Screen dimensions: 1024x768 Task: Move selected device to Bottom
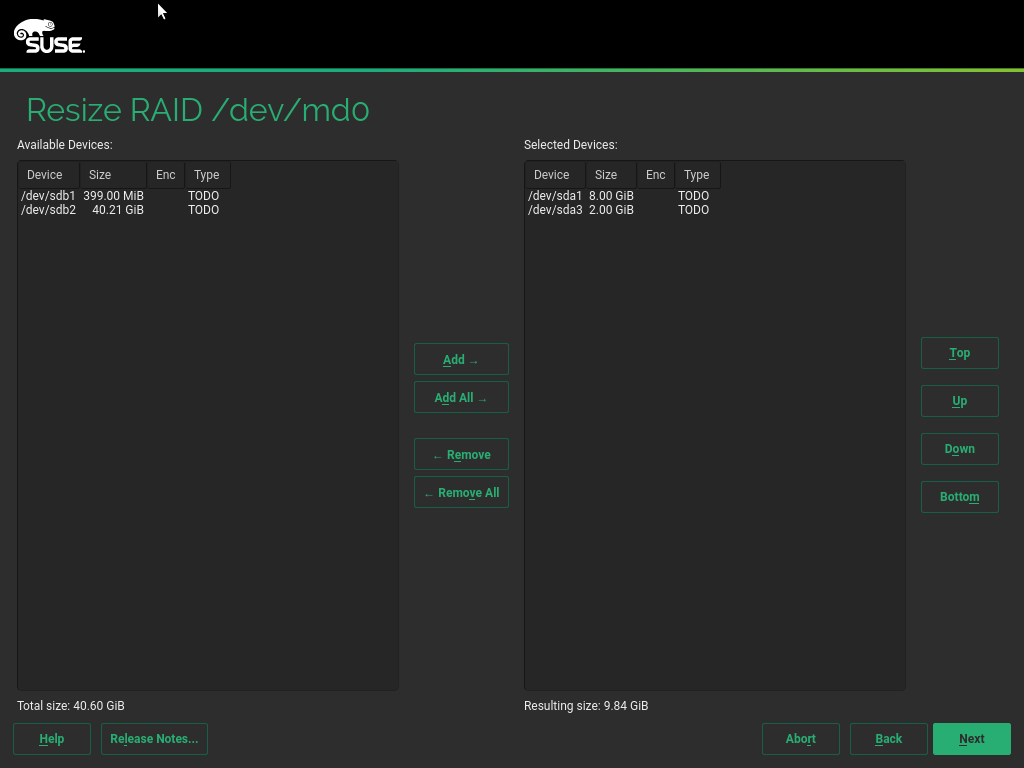click(x=959, y=497)
